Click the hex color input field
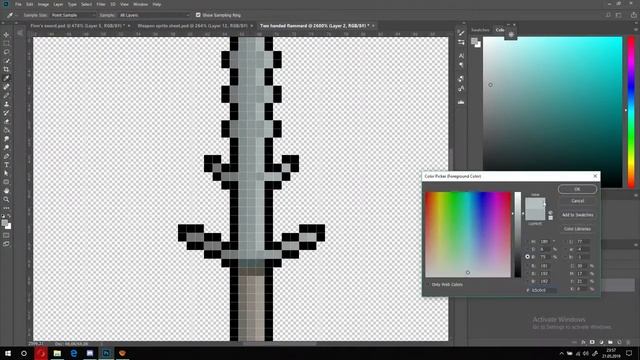The width and height of the screenshot is (640, 360). [544, 290]
